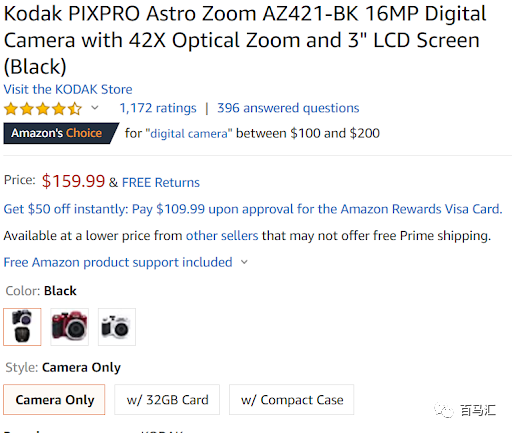Open Visit the KODAK Store link
512x433 pixels.
[x=68, y=89]
